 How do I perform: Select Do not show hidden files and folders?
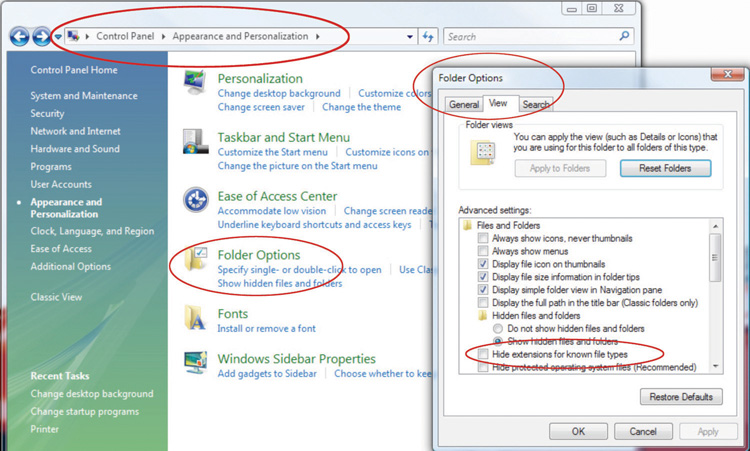click(x=498, y=329)
